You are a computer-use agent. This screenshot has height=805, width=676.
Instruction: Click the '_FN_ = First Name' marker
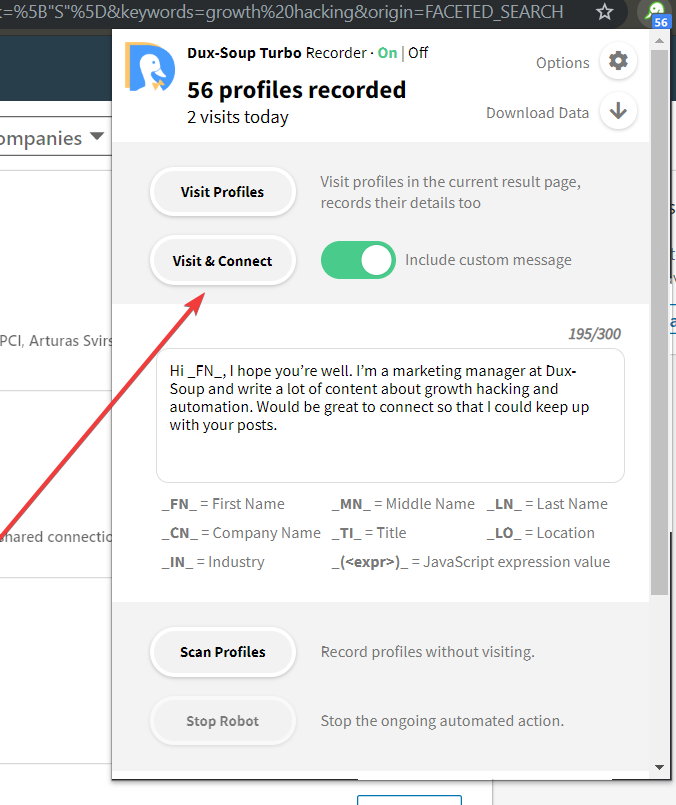[223, 504]
